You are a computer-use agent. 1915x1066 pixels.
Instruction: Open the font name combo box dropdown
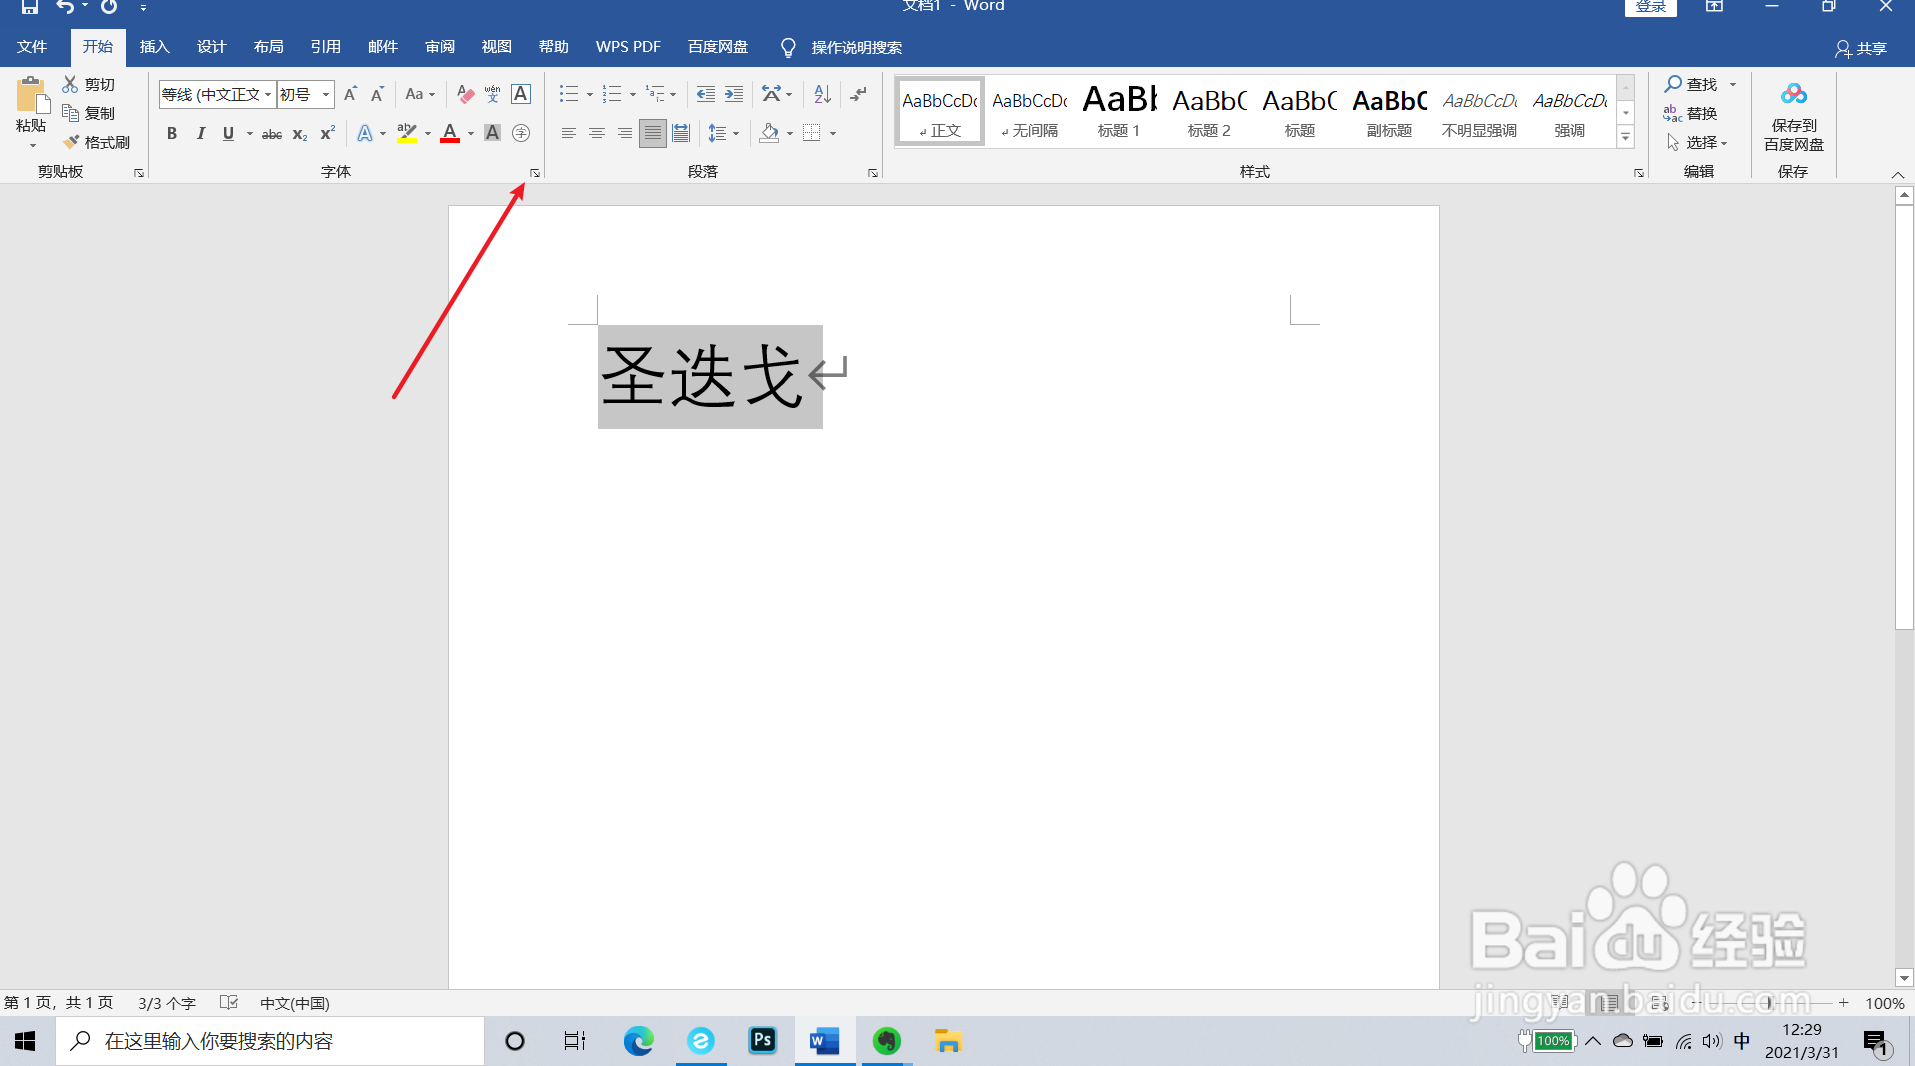click(268, 94)
